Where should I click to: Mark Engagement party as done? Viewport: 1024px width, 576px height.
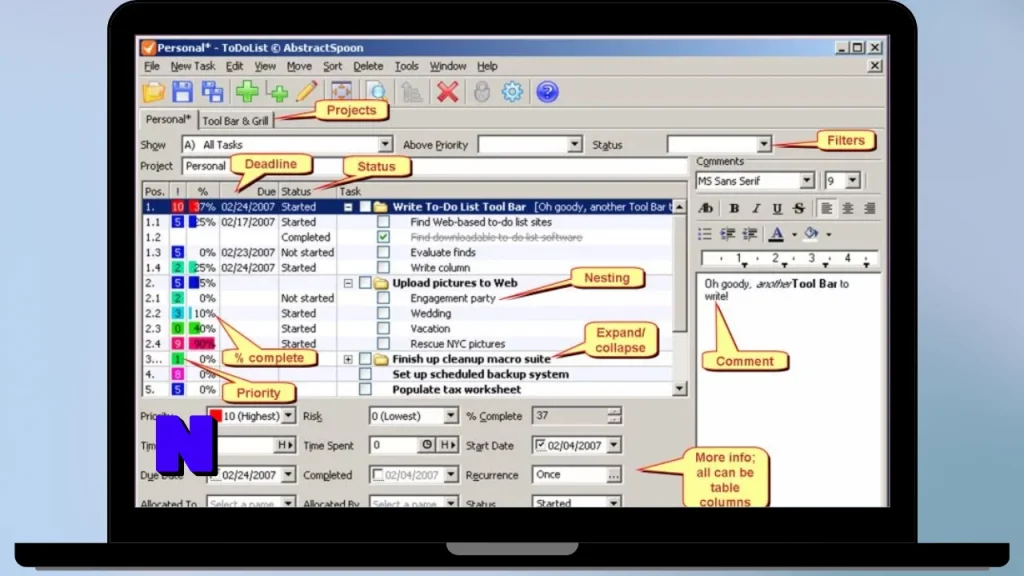383,298
